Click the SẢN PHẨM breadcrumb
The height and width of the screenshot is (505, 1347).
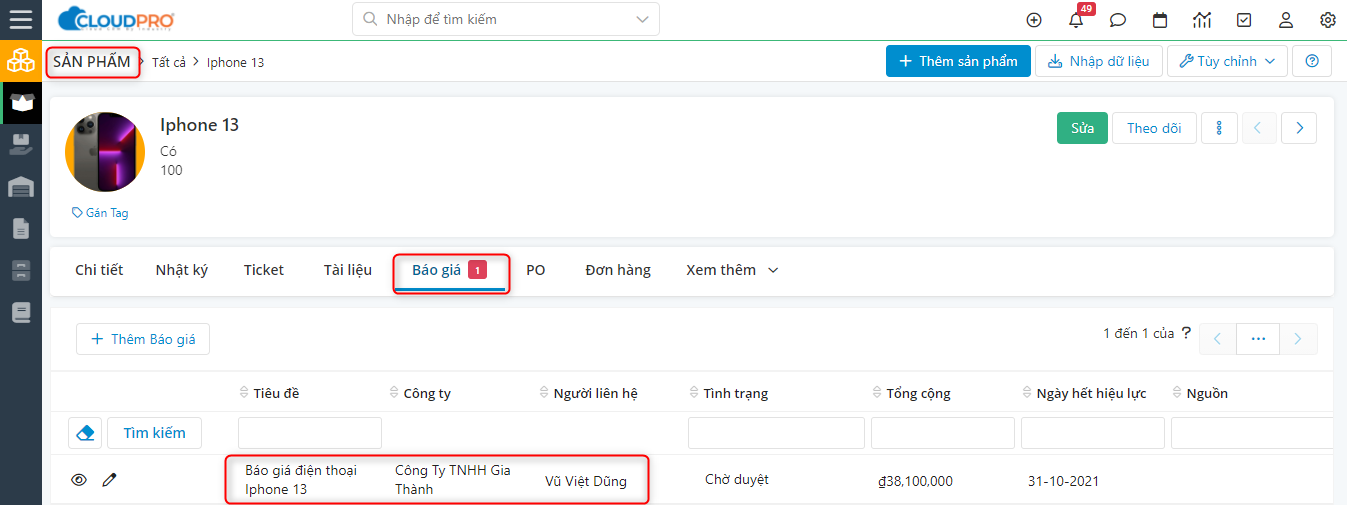pyautogui.click(x=92, y=61)
